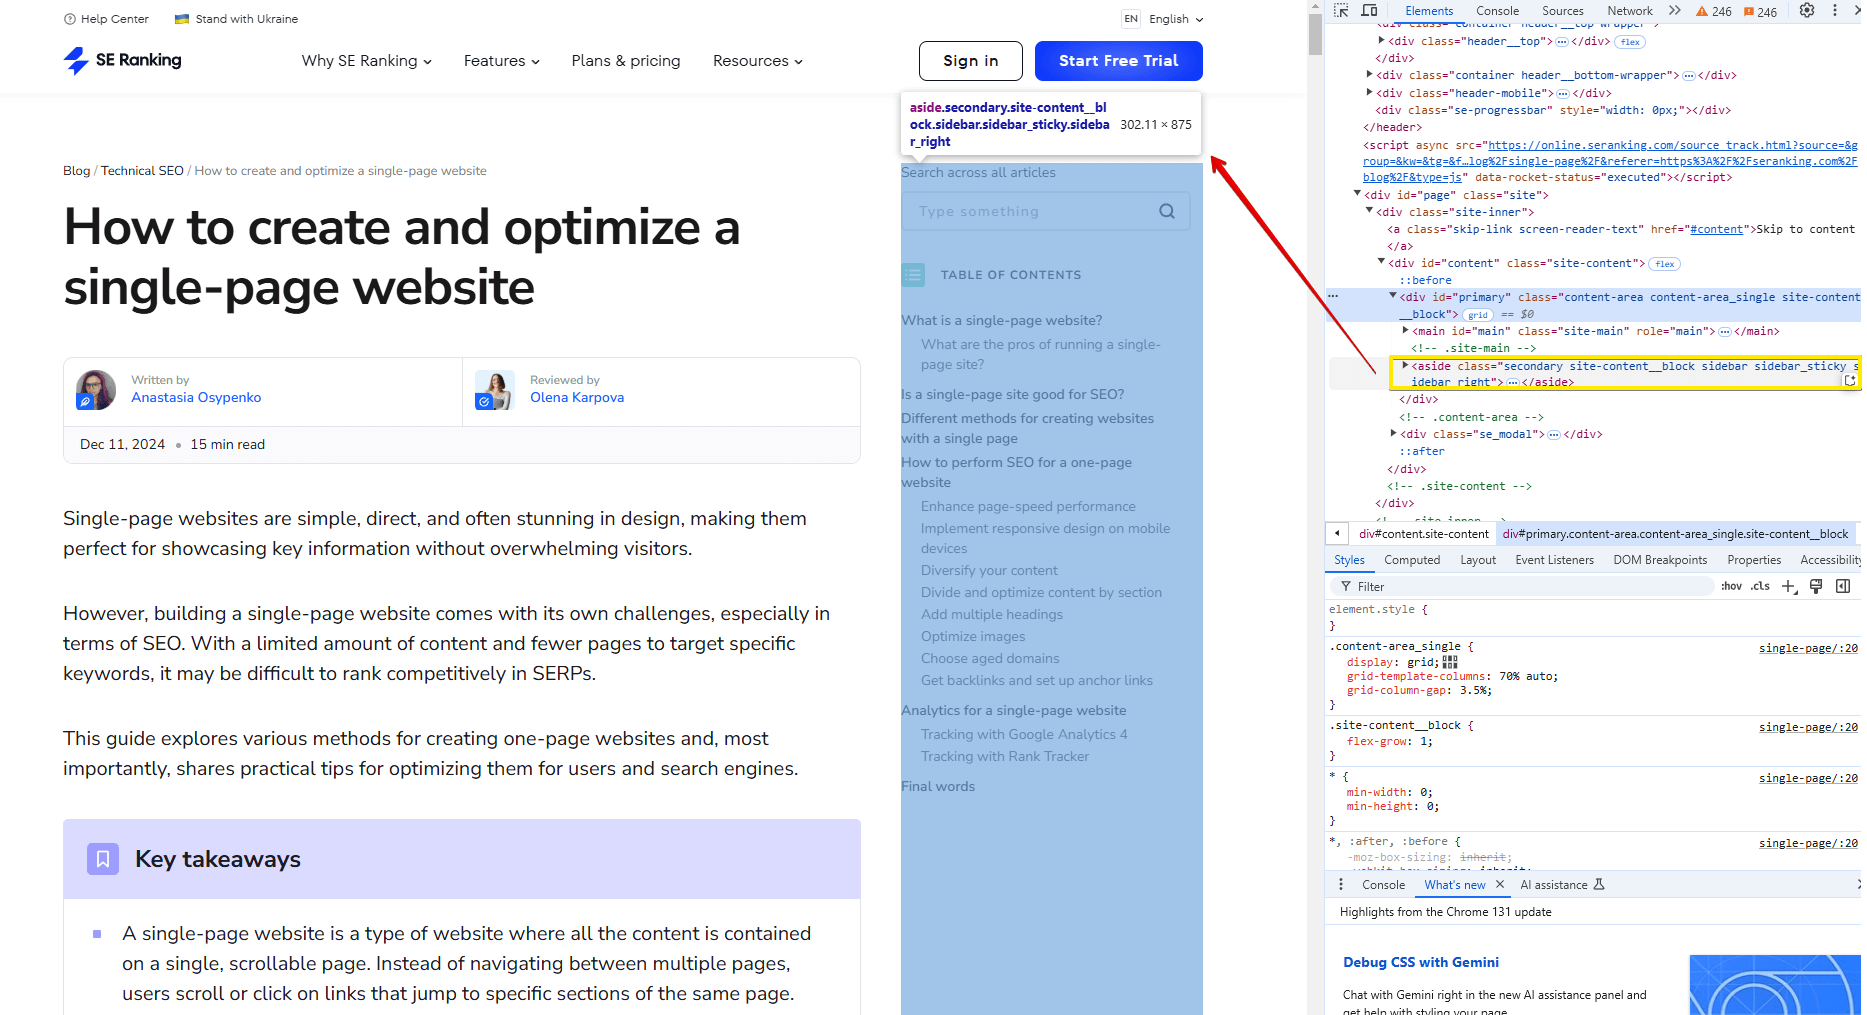This screenshot has height=1015, width=1867.
Task: Open the Features menu
Action: [x=502, y=61]
